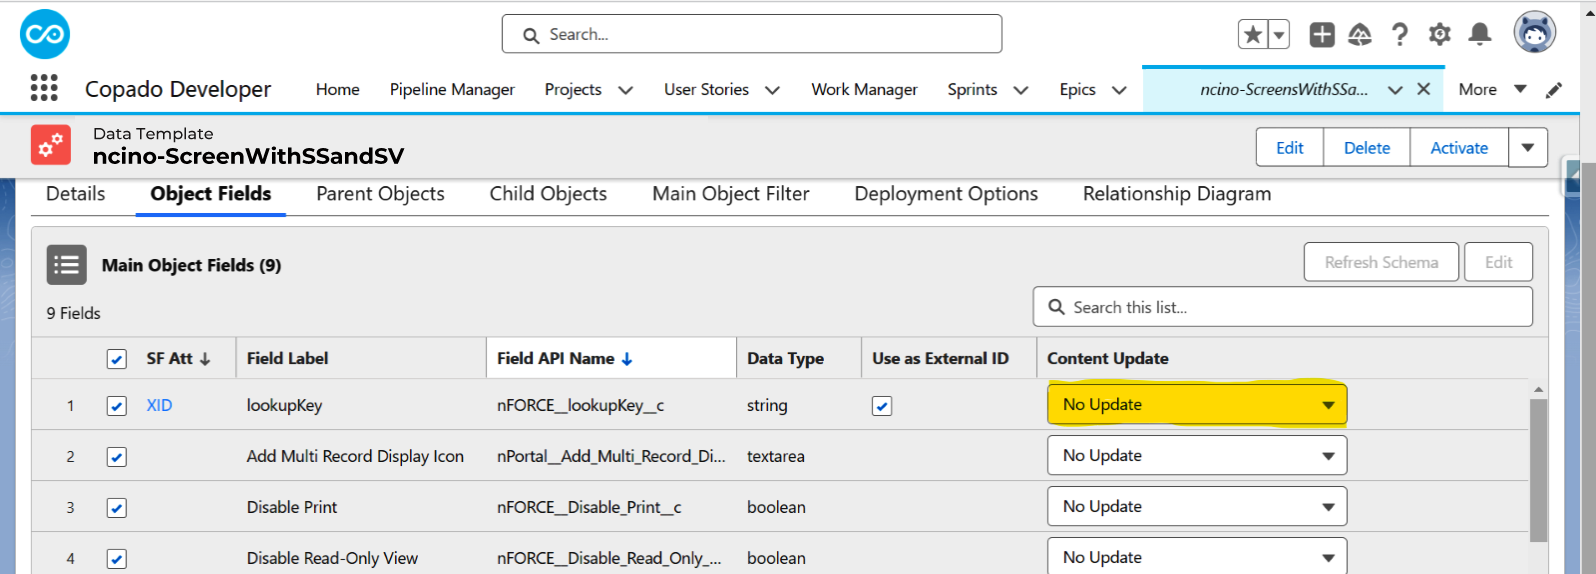Switch to the Deployment Options tab

click(946, 194)
